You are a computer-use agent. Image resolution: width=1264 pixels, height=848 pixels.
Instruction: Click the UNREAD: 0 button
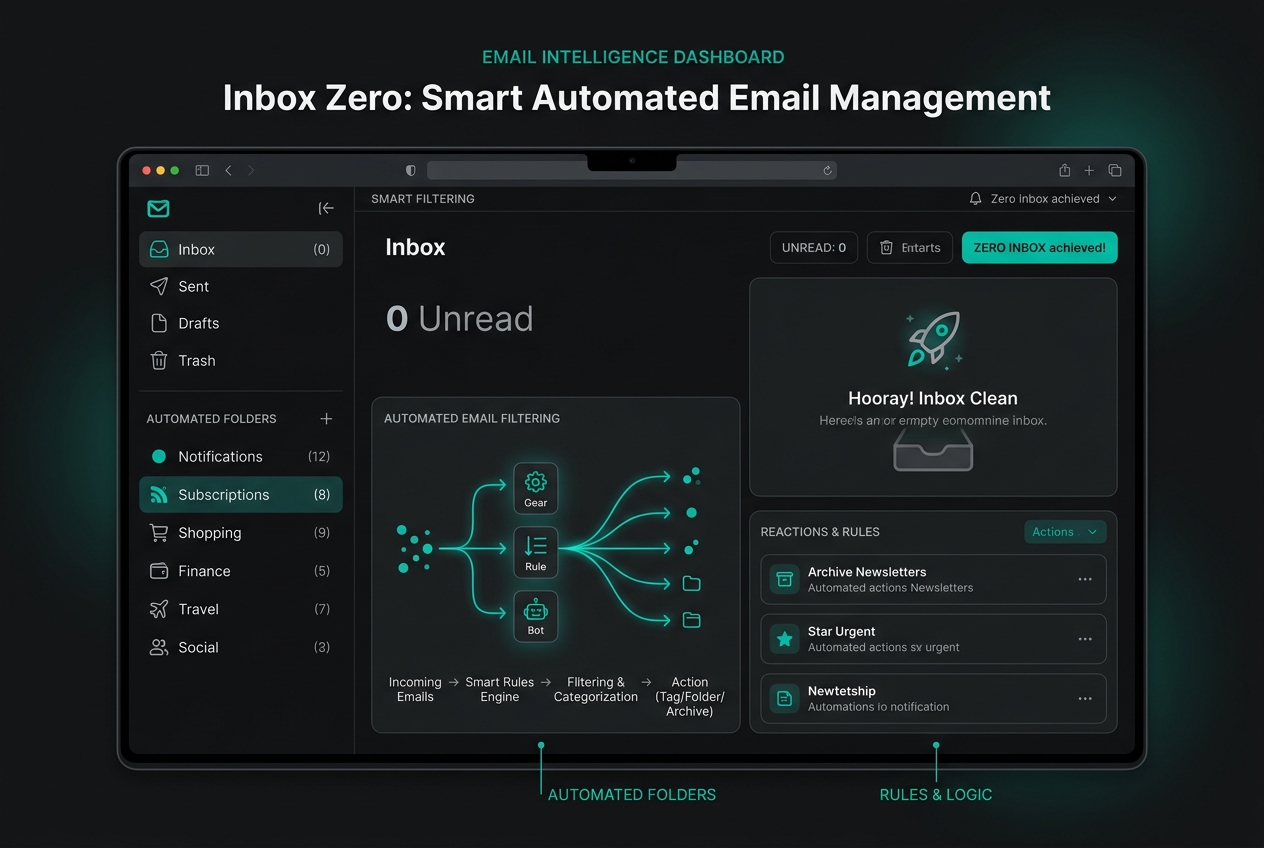coord(814,248)
